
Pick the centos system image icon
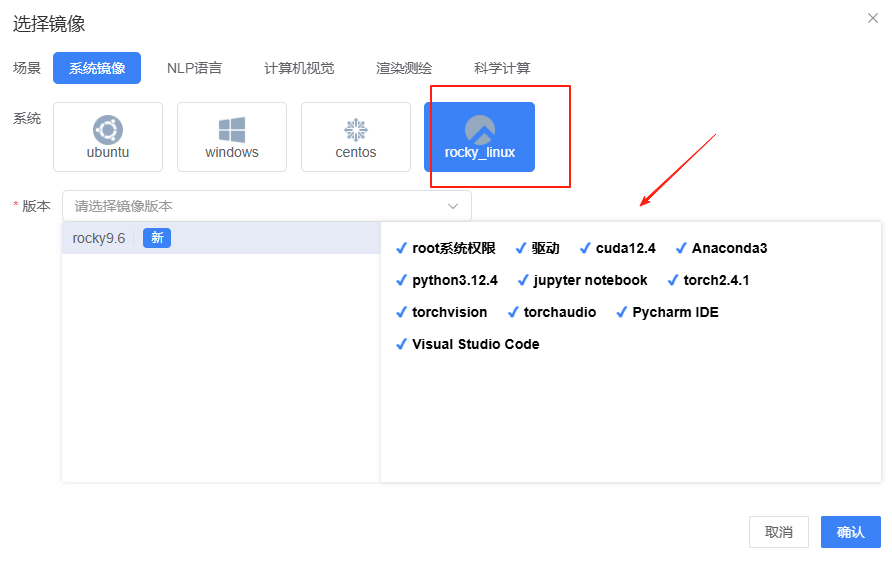pyautogui.click(x=356, y=130)
